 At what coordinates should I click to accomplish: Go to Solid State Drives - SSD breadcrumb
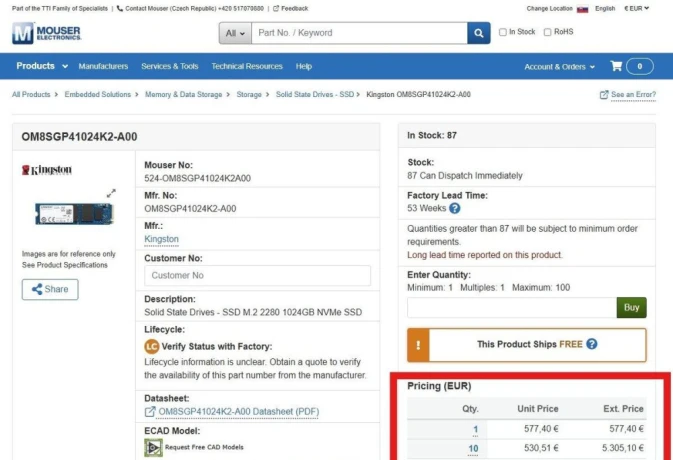coord(315,94)
